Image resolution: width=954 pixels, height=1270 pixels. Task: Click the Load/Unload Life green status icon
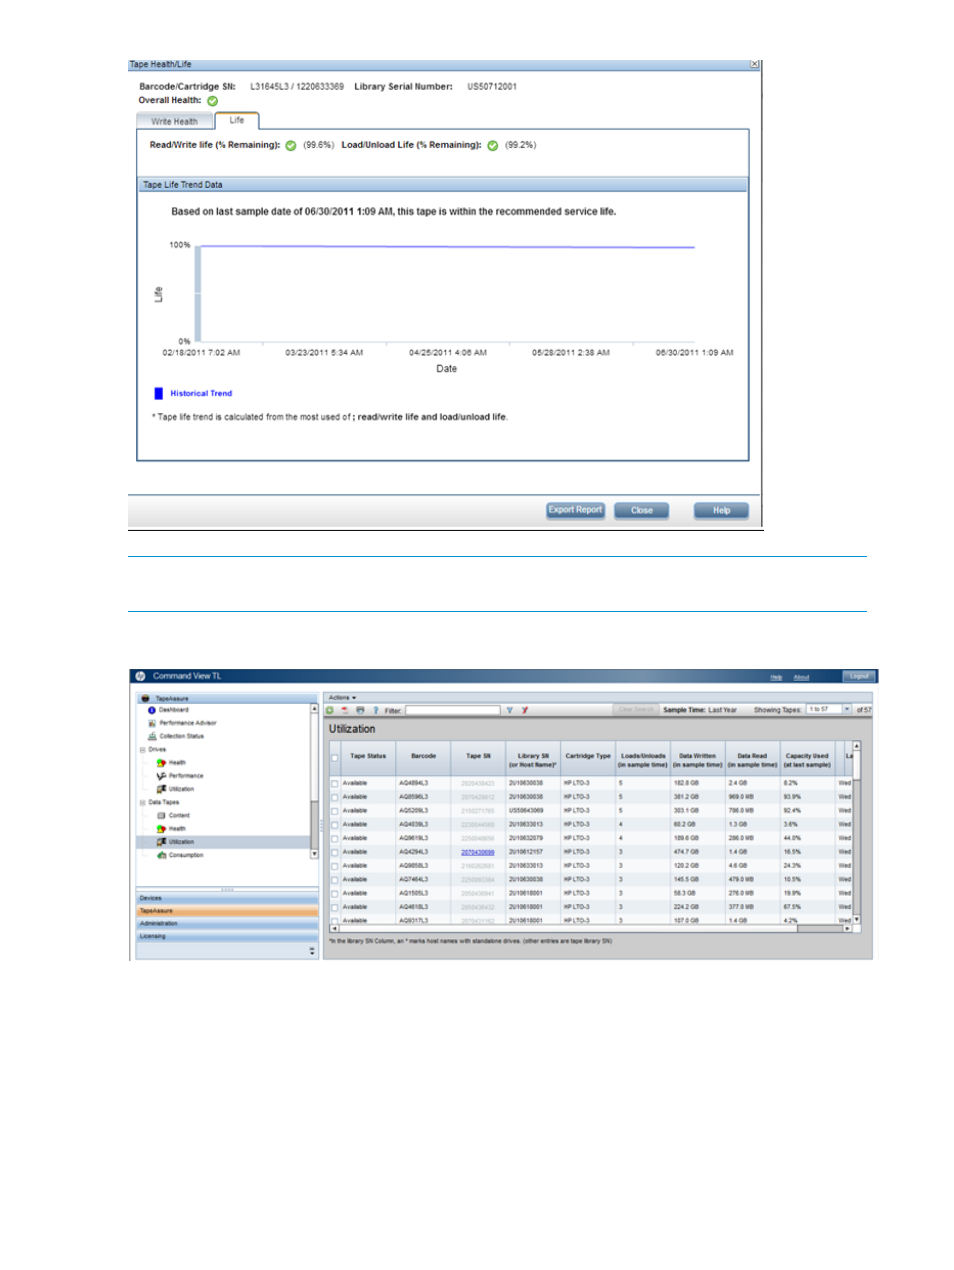coord(493,146)
